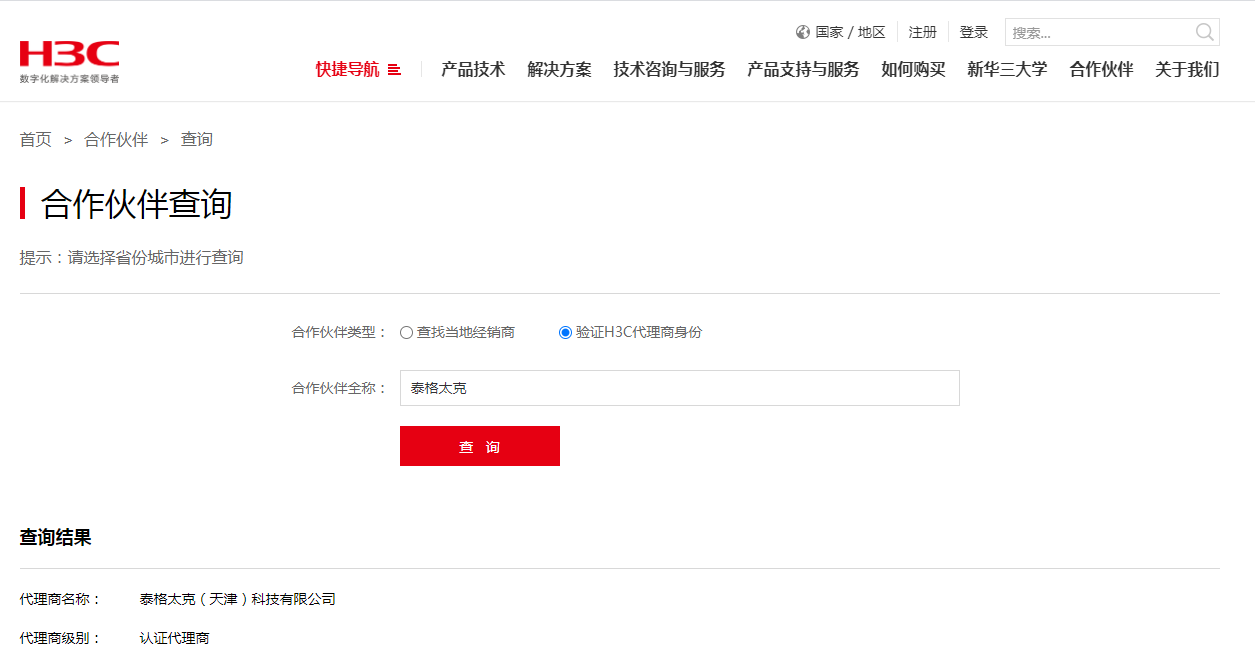Open the 关于我们 navigation item

pos(1187,70)
